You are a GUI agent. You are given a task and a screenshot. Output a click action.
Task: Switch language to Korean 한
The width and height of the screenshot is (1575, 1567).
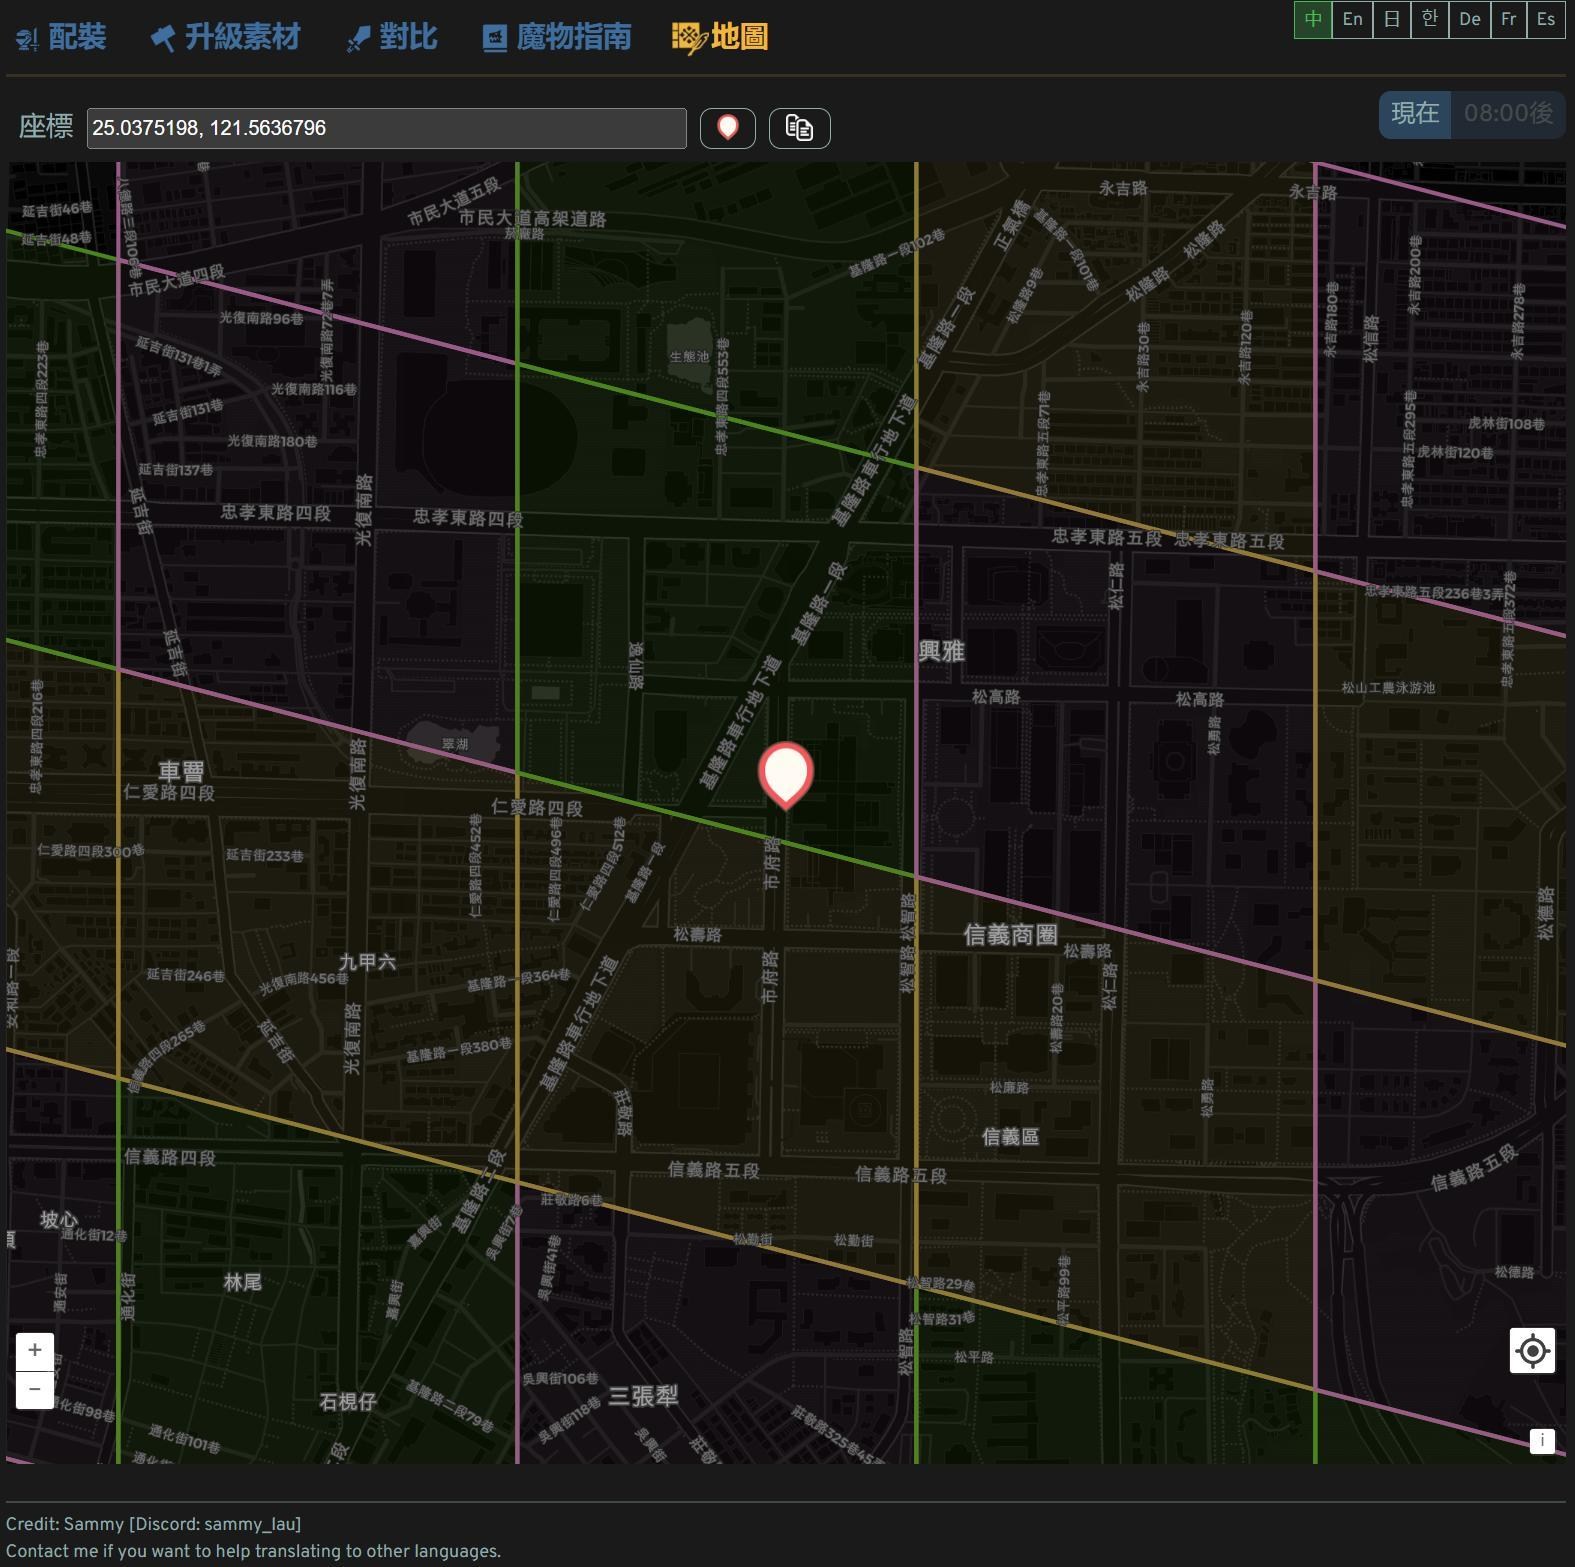(x=1430, y=20)
